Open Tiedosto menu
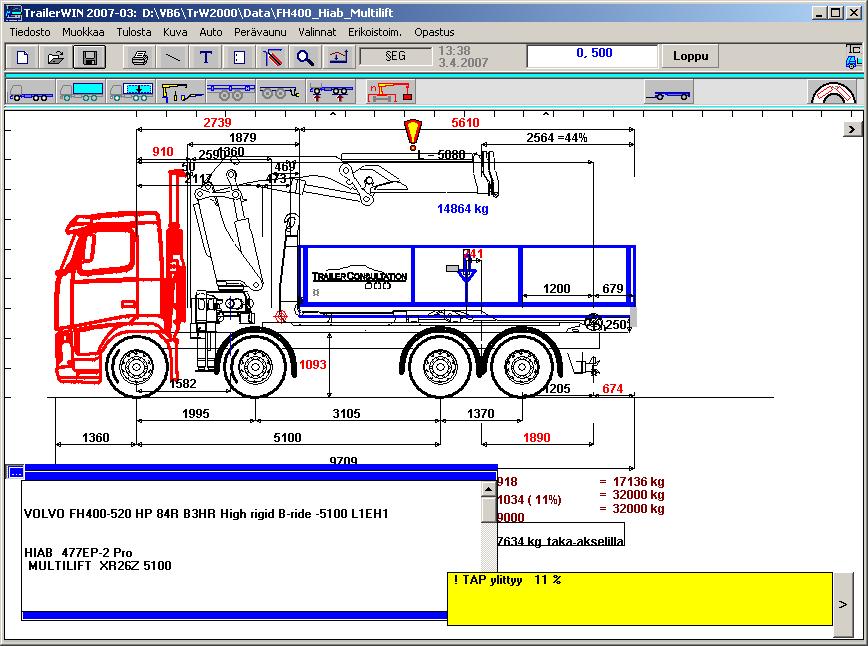868x646 pixels. point(30,32)
